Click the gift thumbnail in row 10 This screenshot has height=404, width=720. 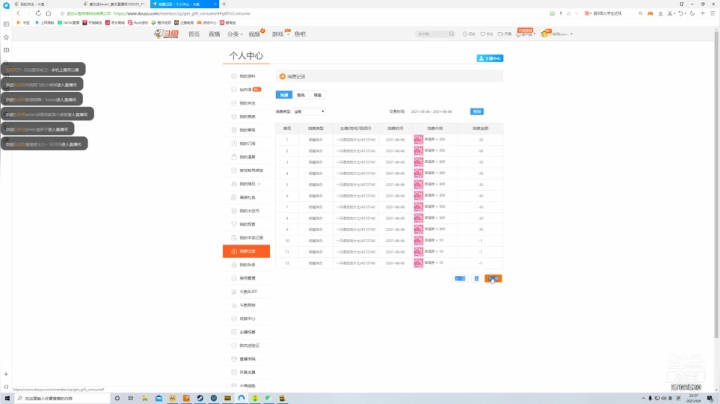click(418, 241)
